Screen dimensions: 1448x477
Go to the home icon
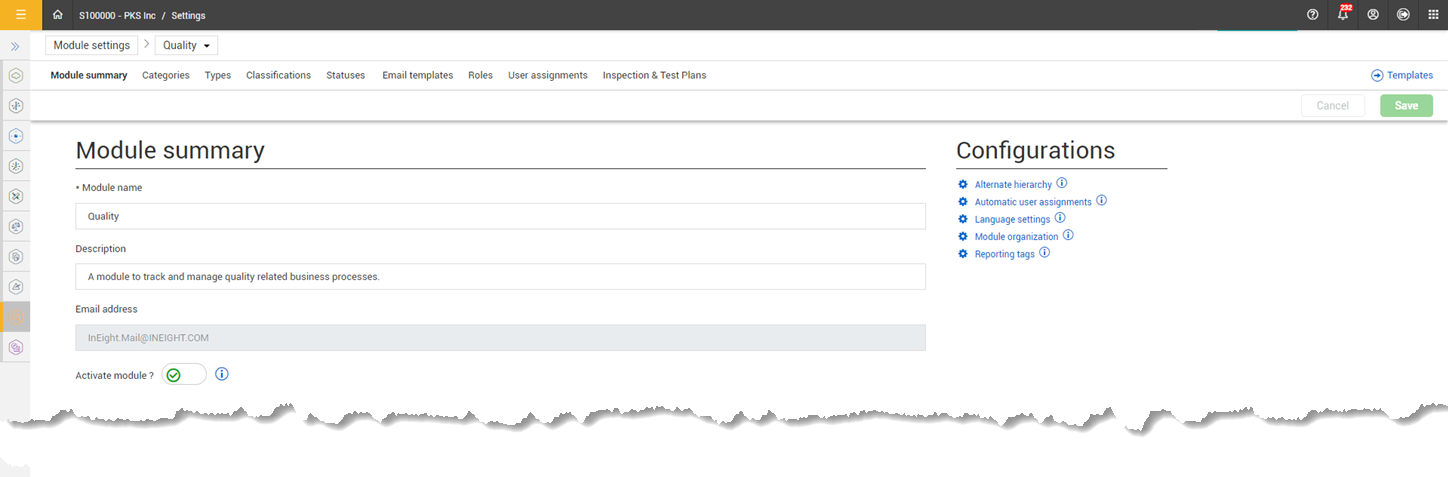[x=58, y=15]
